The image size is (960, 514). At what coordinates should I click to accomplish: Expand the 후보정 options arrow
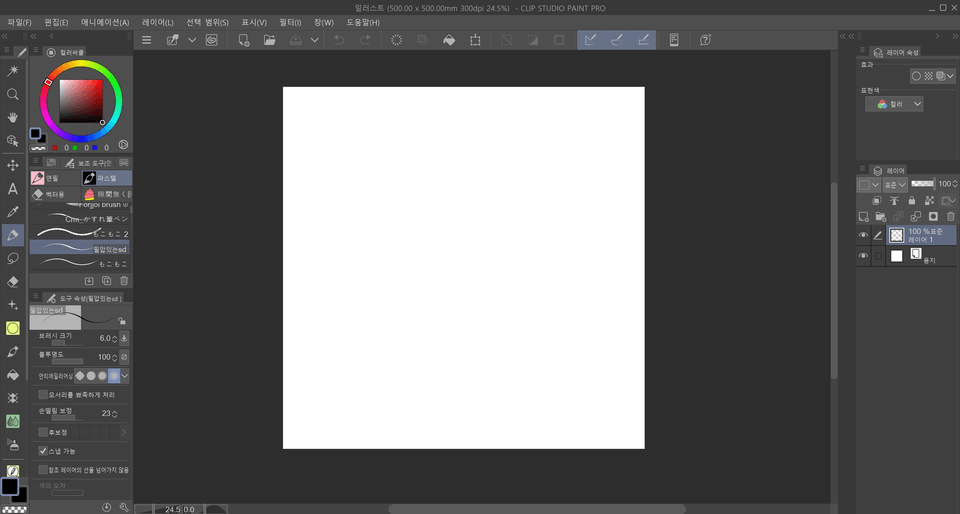click(124, 432)
